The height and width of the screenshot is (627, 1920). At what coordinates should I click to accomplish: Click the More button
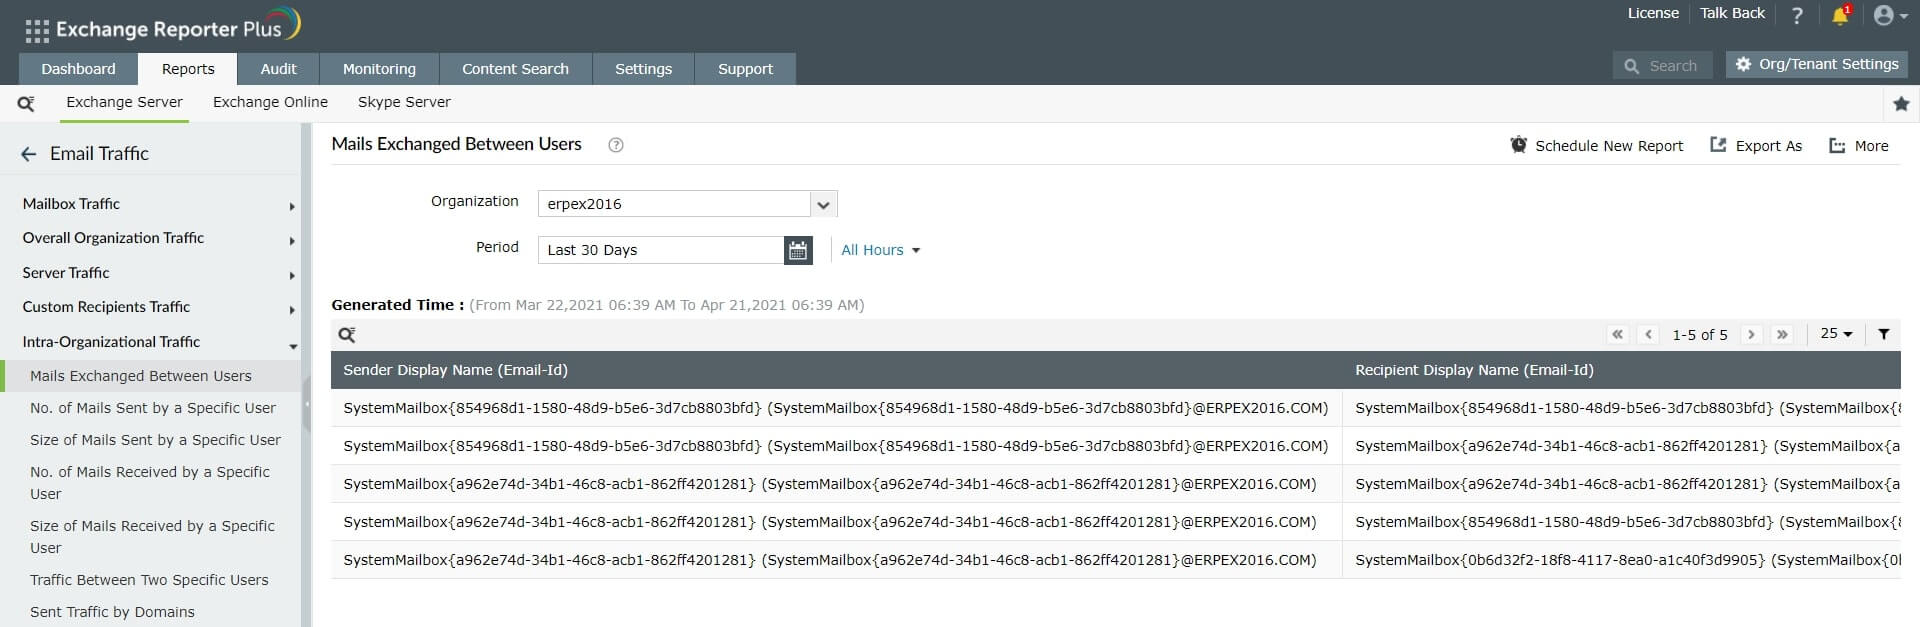click(x=1859, y=146)
